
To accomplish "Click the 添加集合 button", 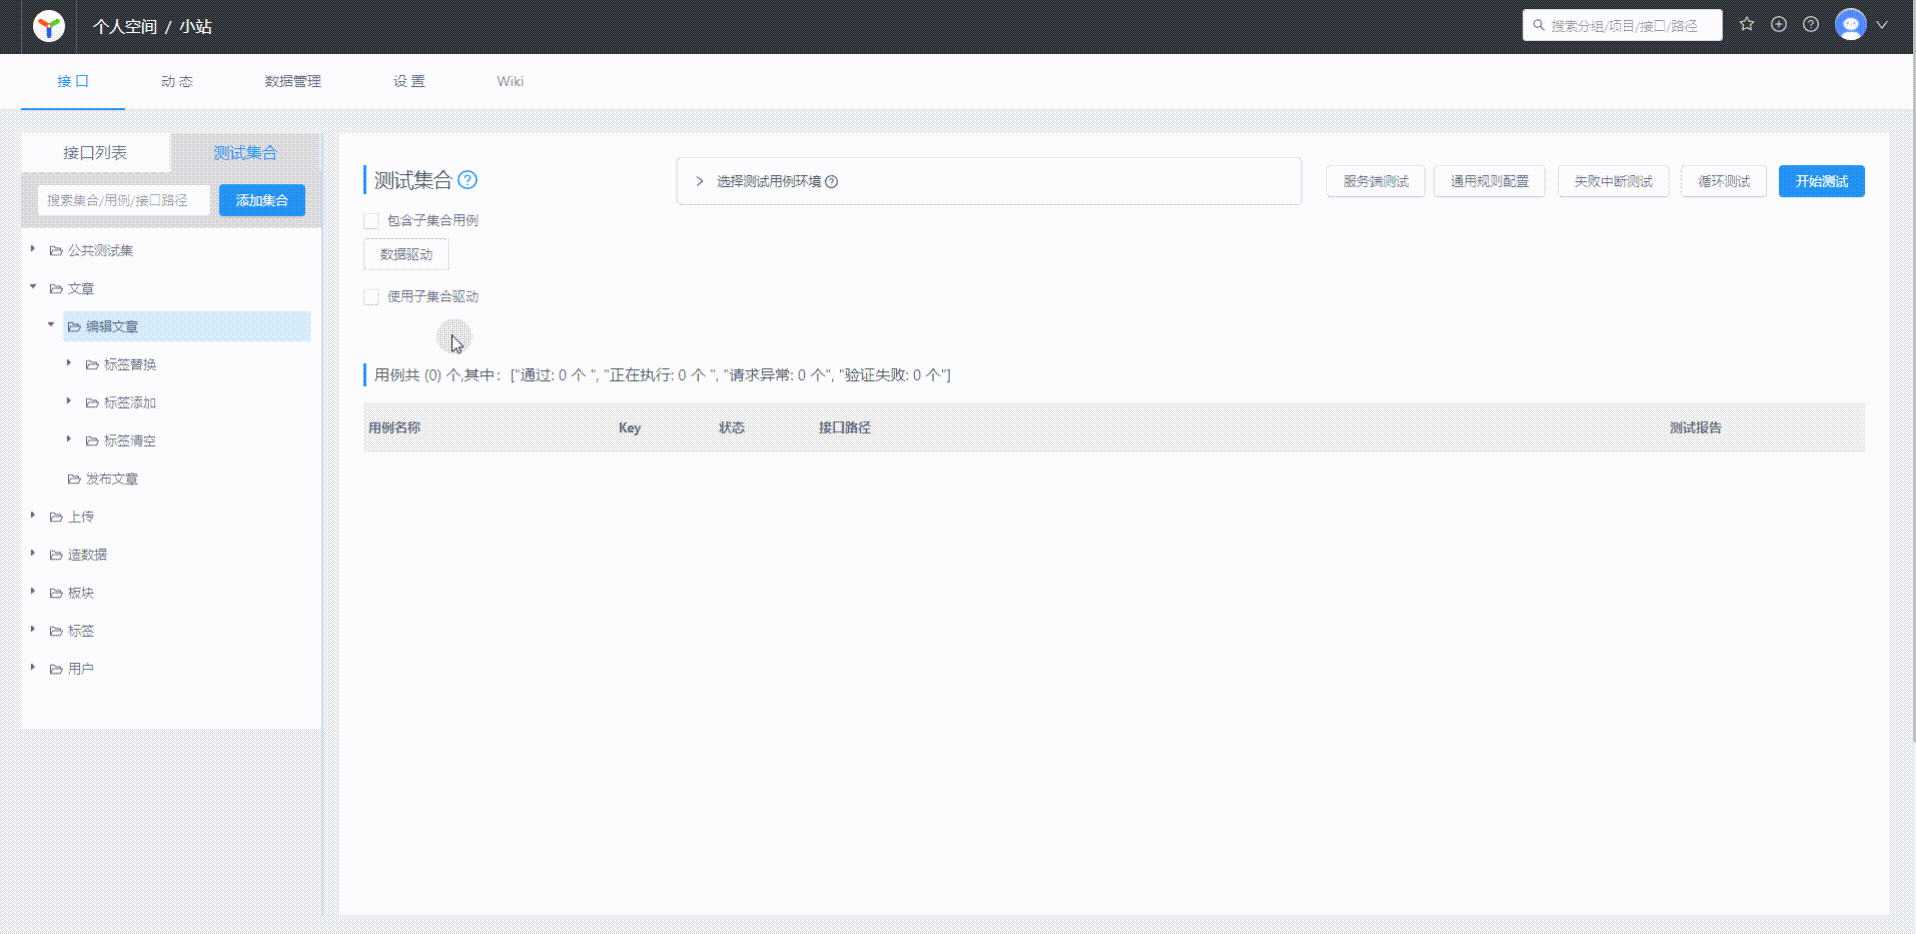I will click(x=261, y=200).
